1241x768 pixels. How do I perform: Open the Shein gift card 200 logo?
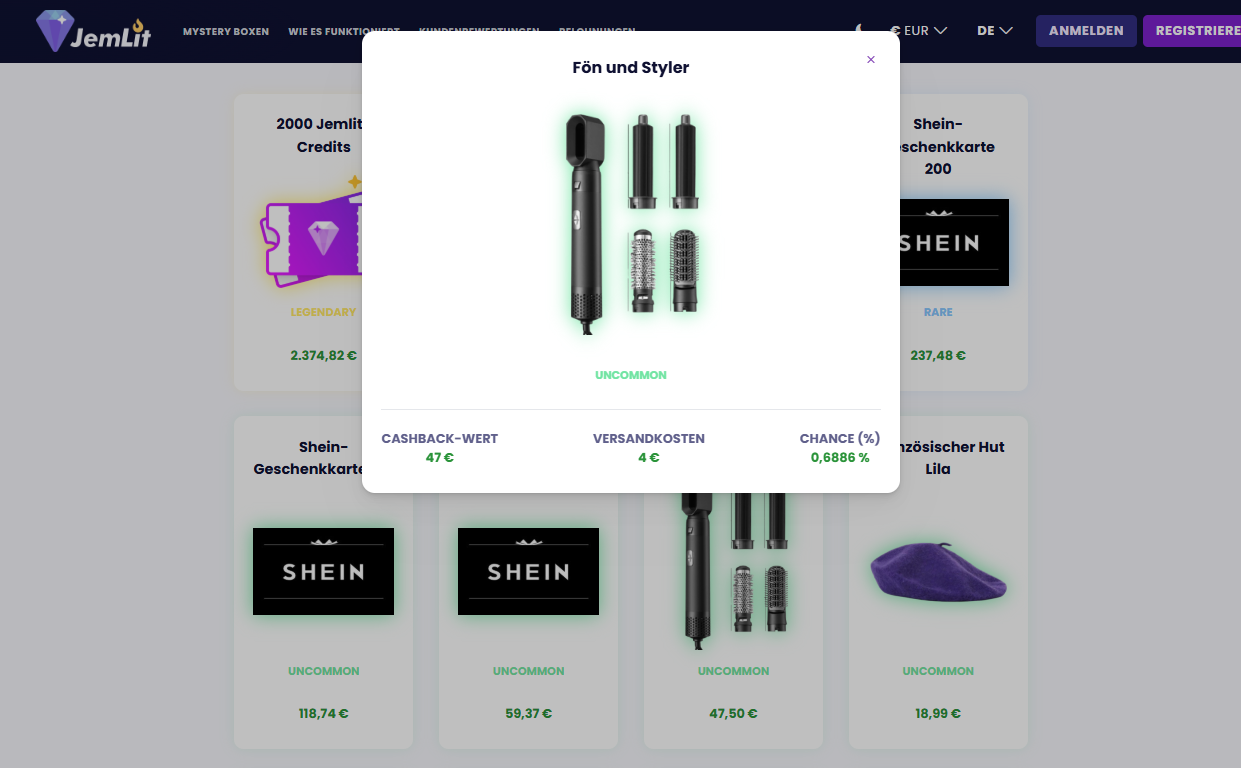[938, 242]
